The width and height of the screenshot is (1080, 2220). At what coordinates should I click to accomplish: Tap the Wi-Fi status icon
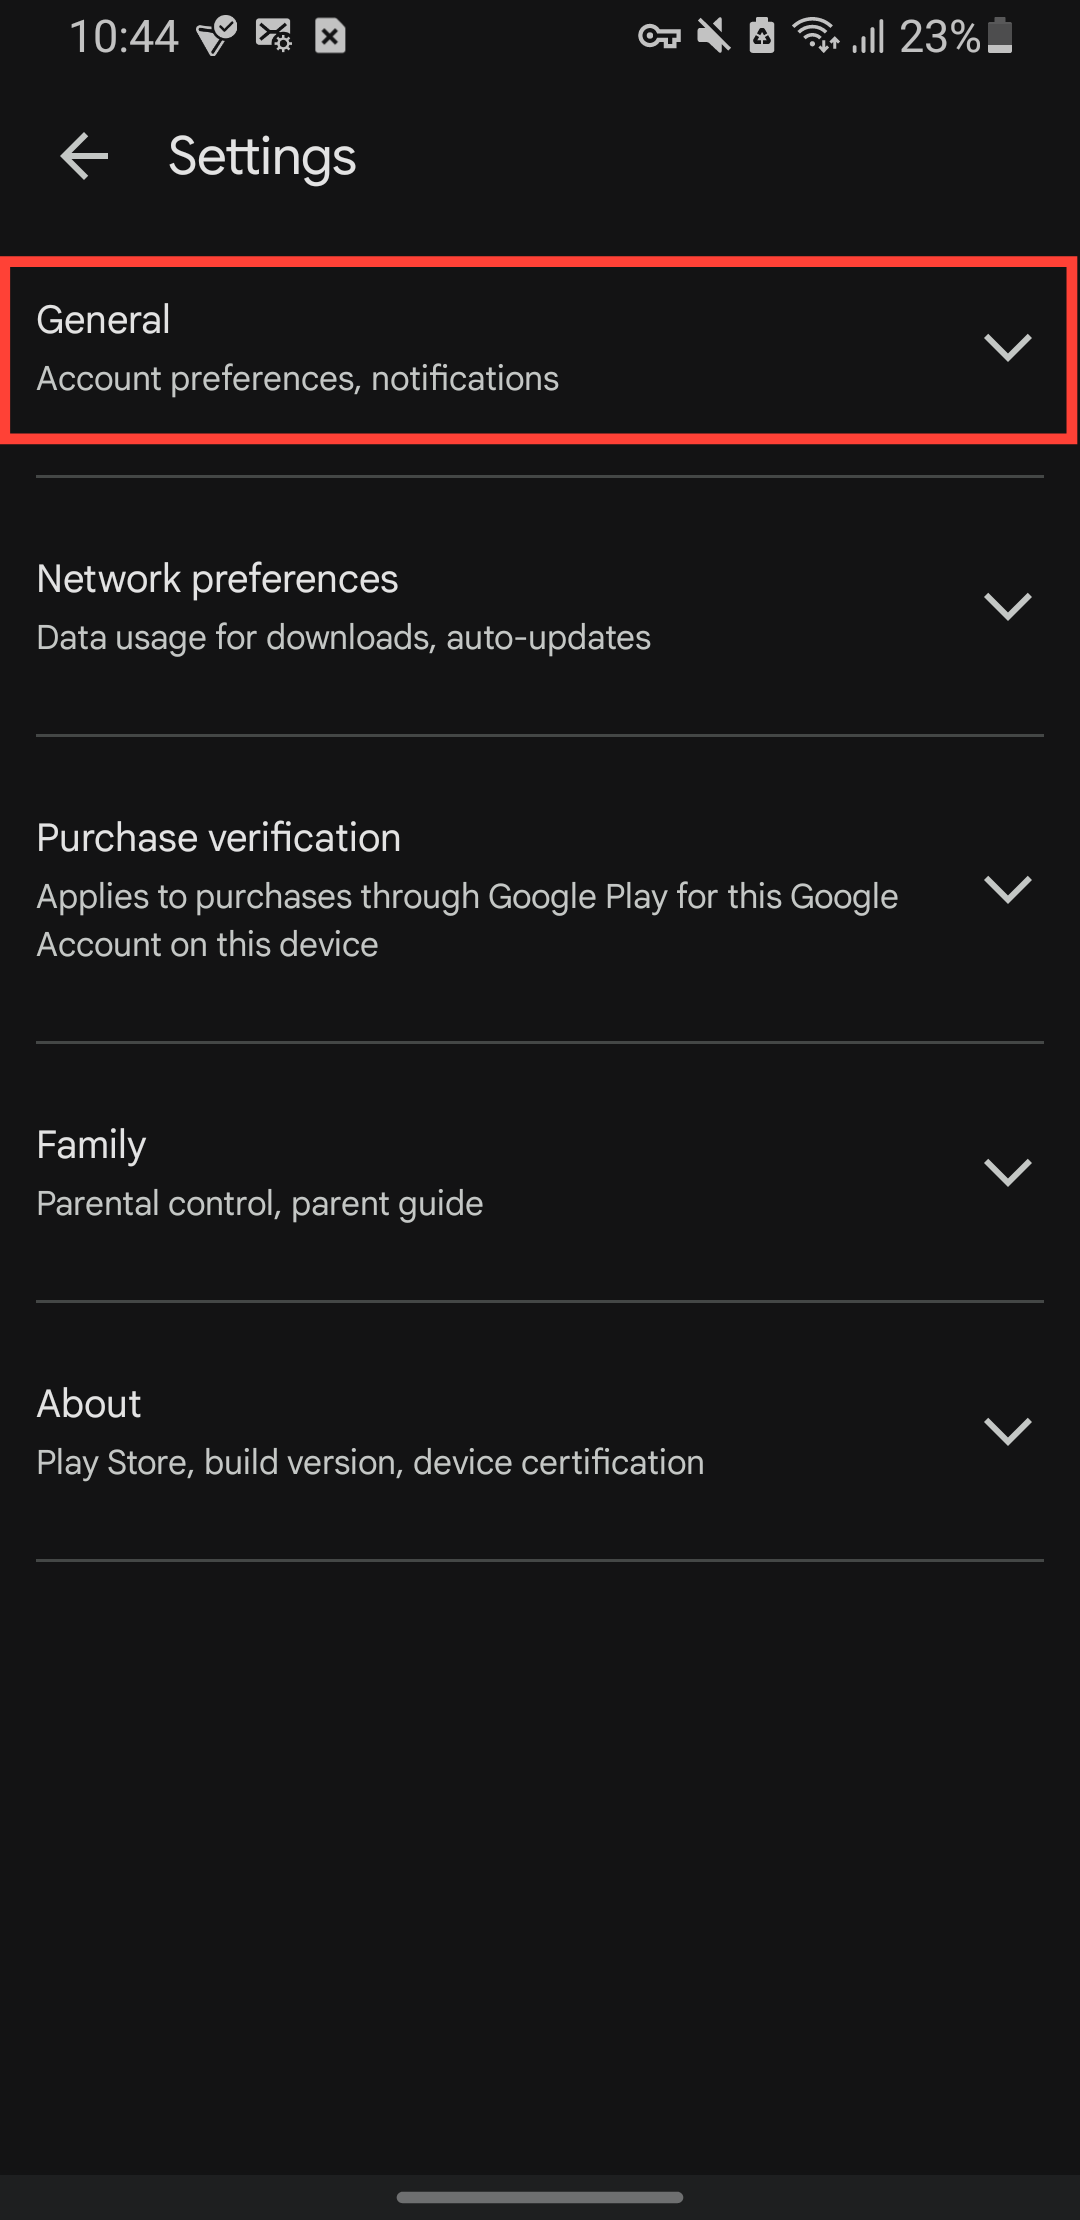tap(815, 36)
